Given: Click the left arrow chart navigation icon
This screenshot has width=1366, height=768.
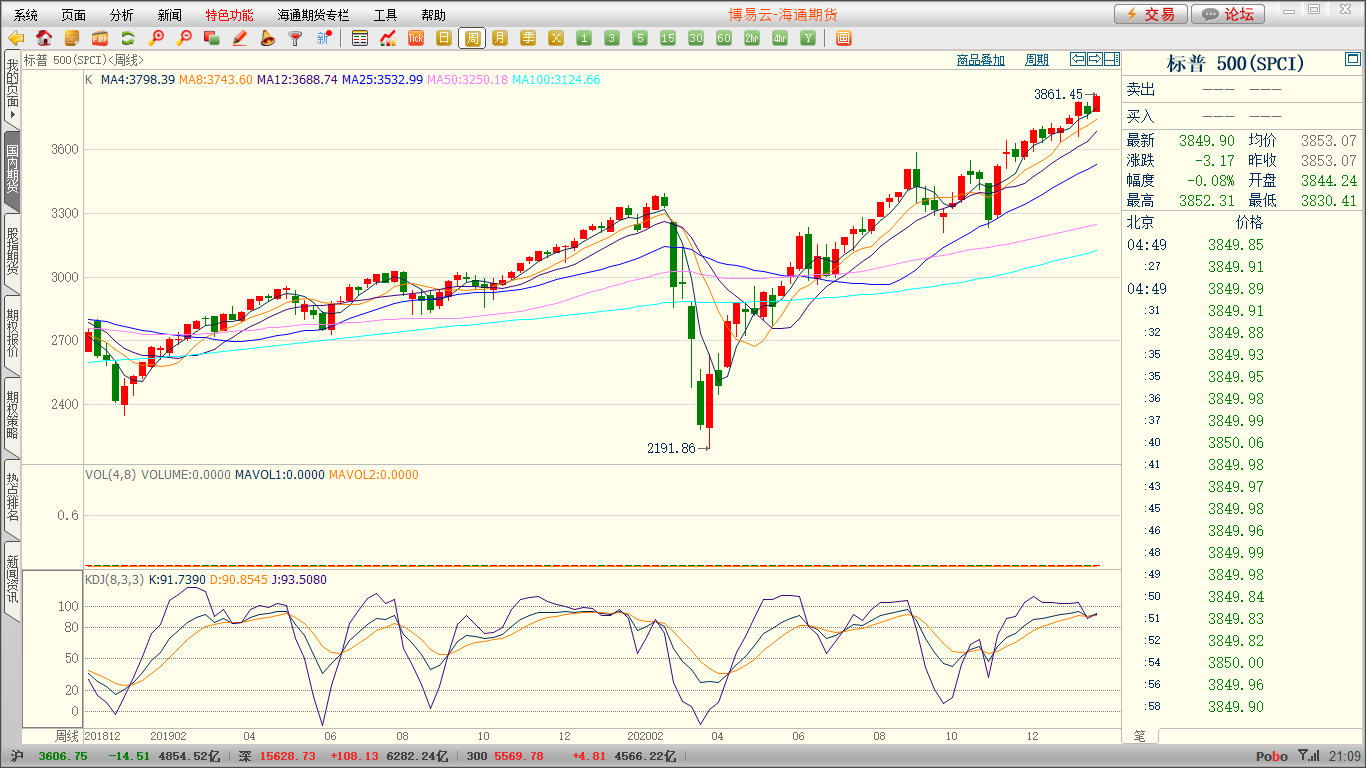Looking at the screenshot, I should click(1078, 59).
